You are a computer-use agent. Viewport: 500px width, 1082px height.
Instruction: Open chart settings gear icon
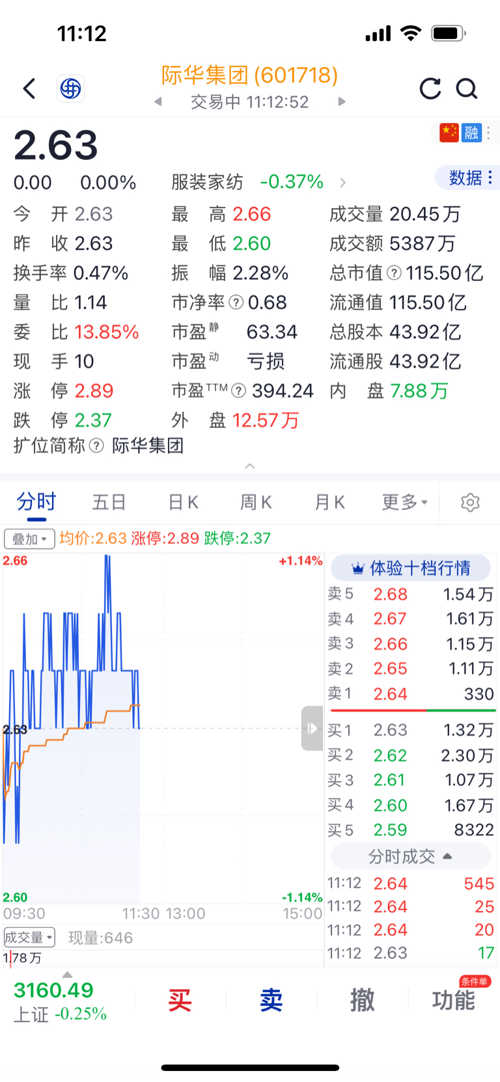pyautogui.click(x=470, y=502)
